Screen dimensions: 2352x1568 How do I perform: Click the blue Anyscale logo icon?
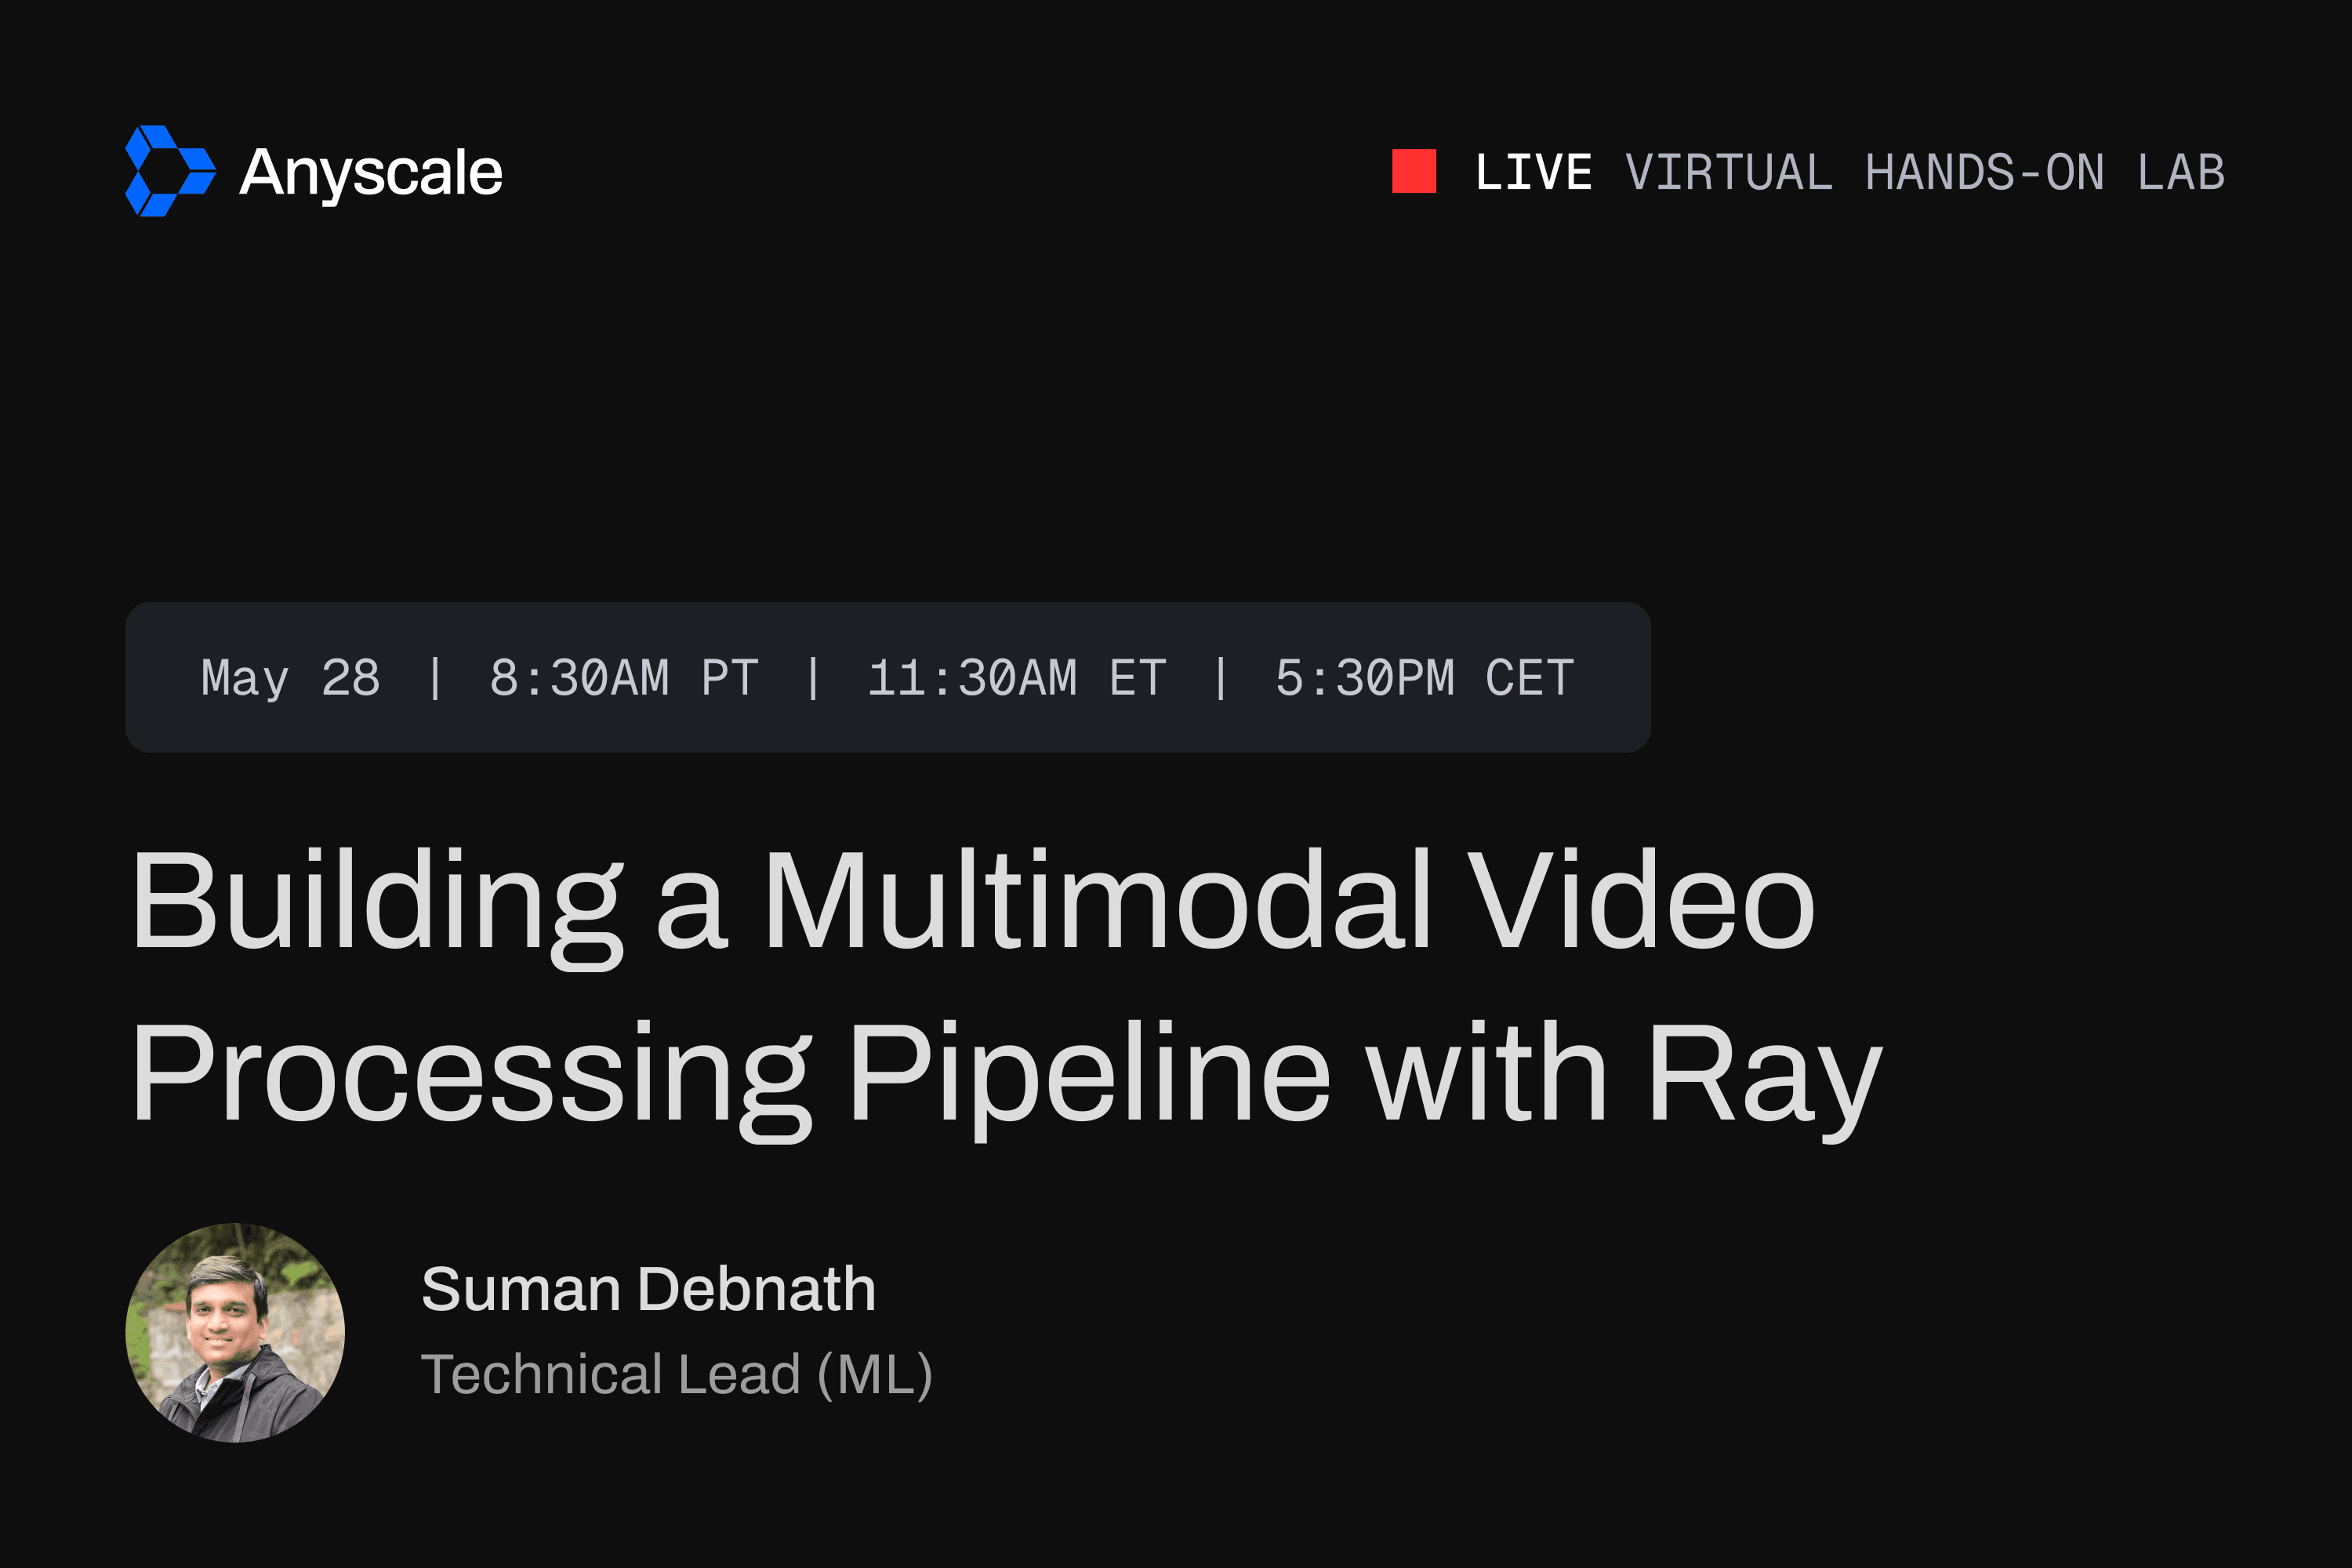click(170, 171)
